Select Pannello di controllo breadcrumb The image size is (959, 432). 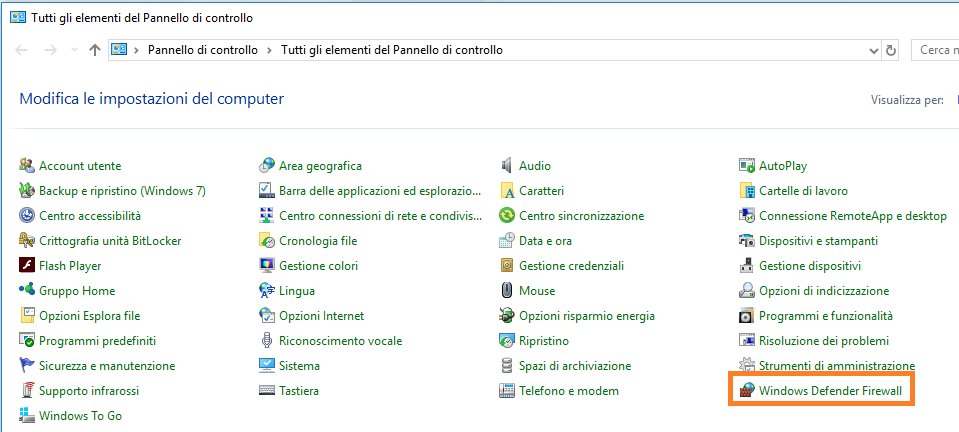202,50
